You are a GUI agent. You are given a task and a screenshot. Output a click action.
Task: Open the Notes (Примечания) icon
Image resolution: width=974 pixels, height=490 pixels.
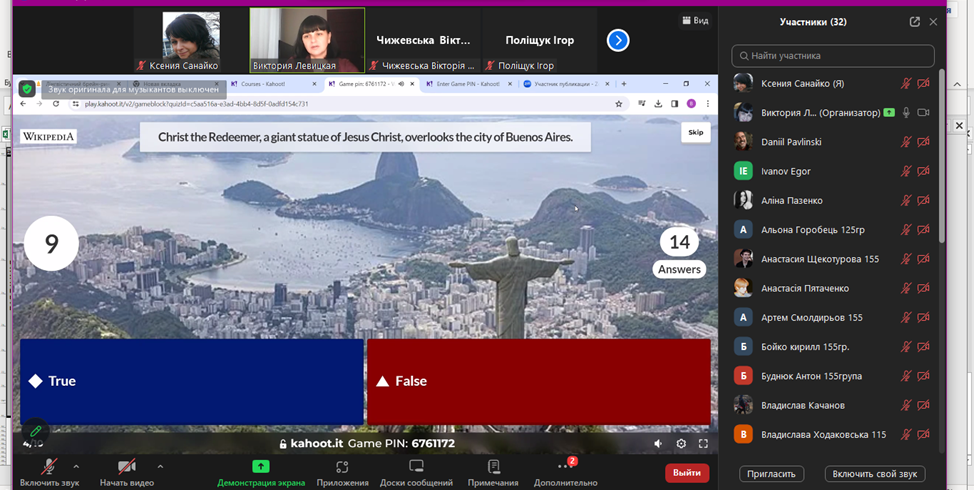coord(493,467)
